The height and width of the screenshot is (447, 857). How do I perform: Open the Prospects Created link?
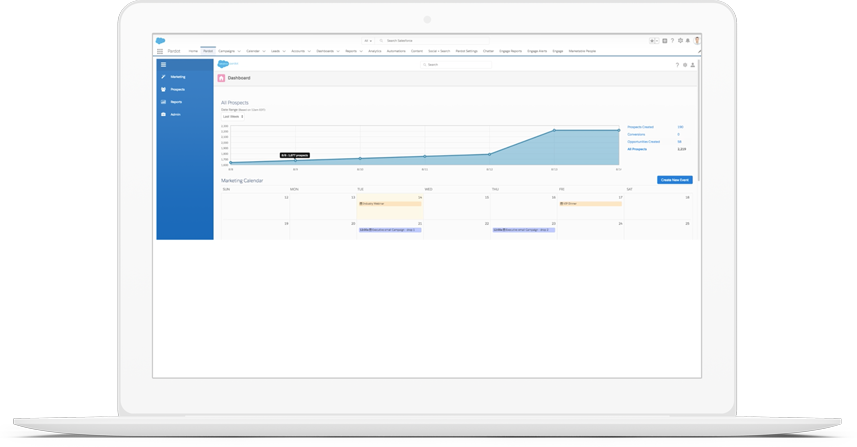tap(640, 127)
